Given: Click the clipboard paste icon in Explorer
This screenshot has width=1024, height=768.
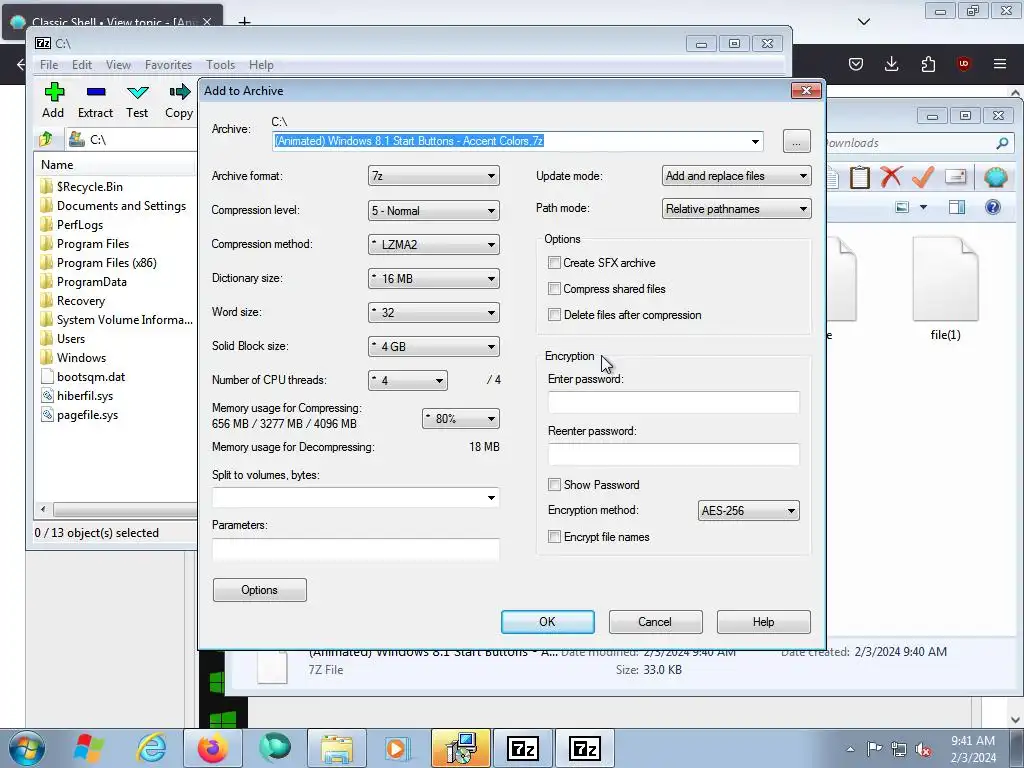Looking at the screenshot, I should pyautogui.click(x=859, y=177).
